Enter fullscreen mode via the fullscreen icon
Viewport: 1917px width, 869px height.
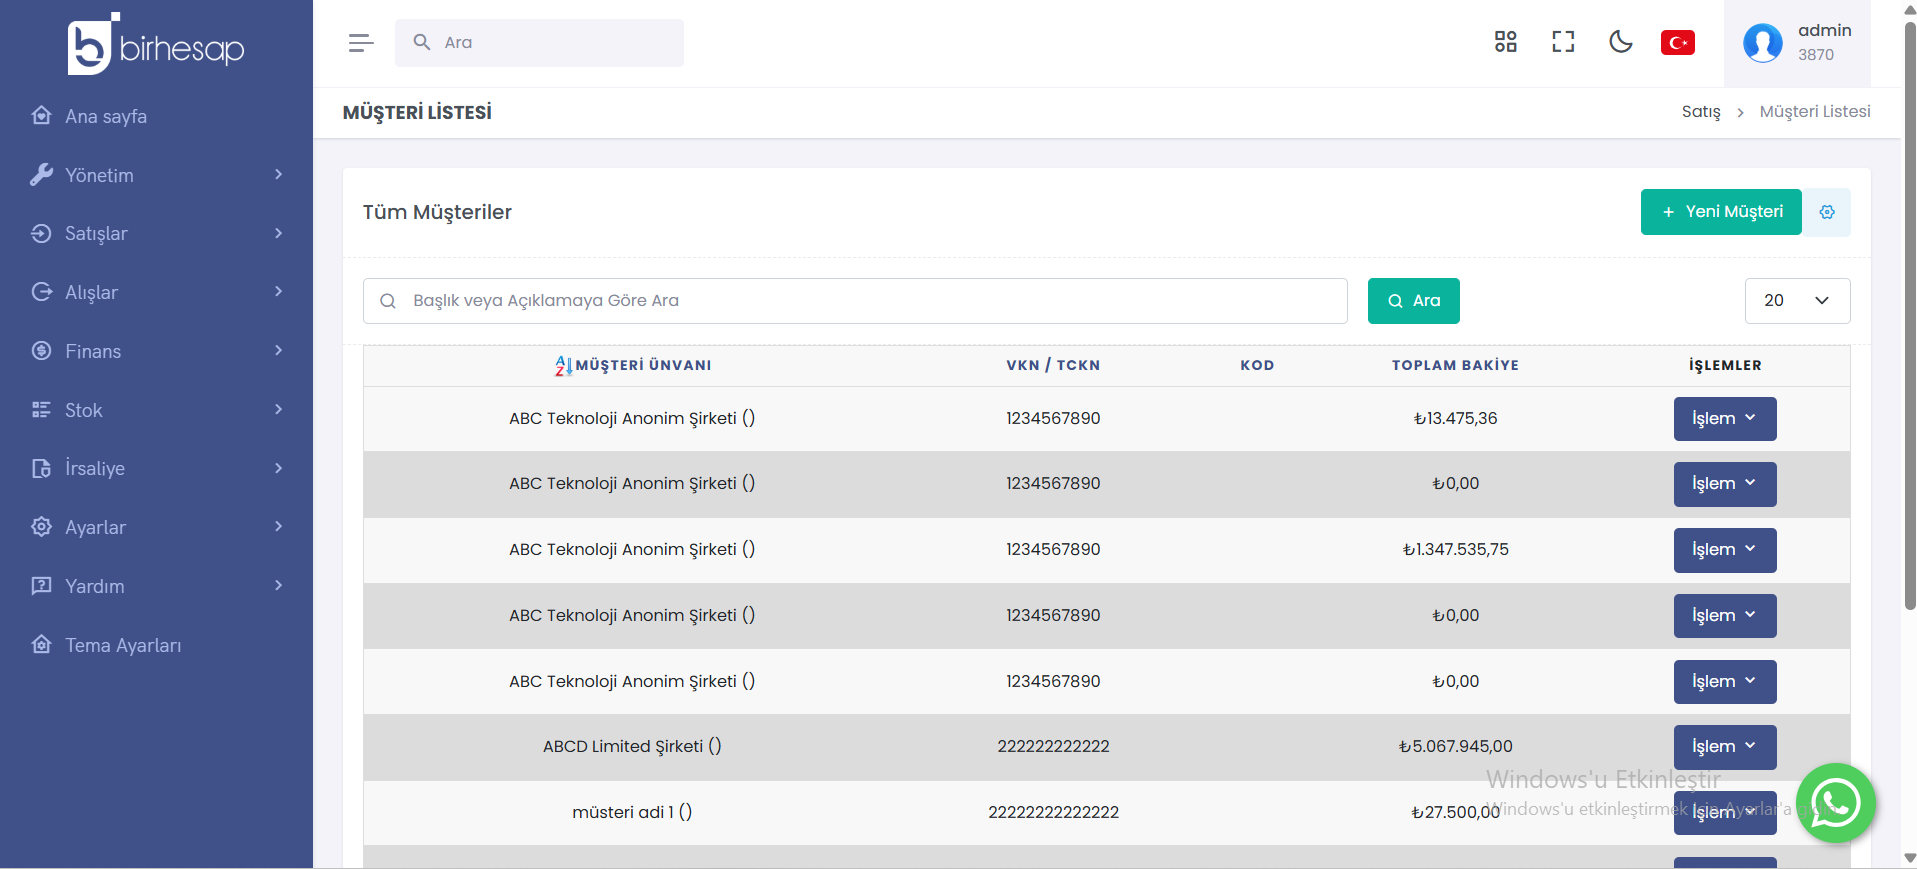1563,42
